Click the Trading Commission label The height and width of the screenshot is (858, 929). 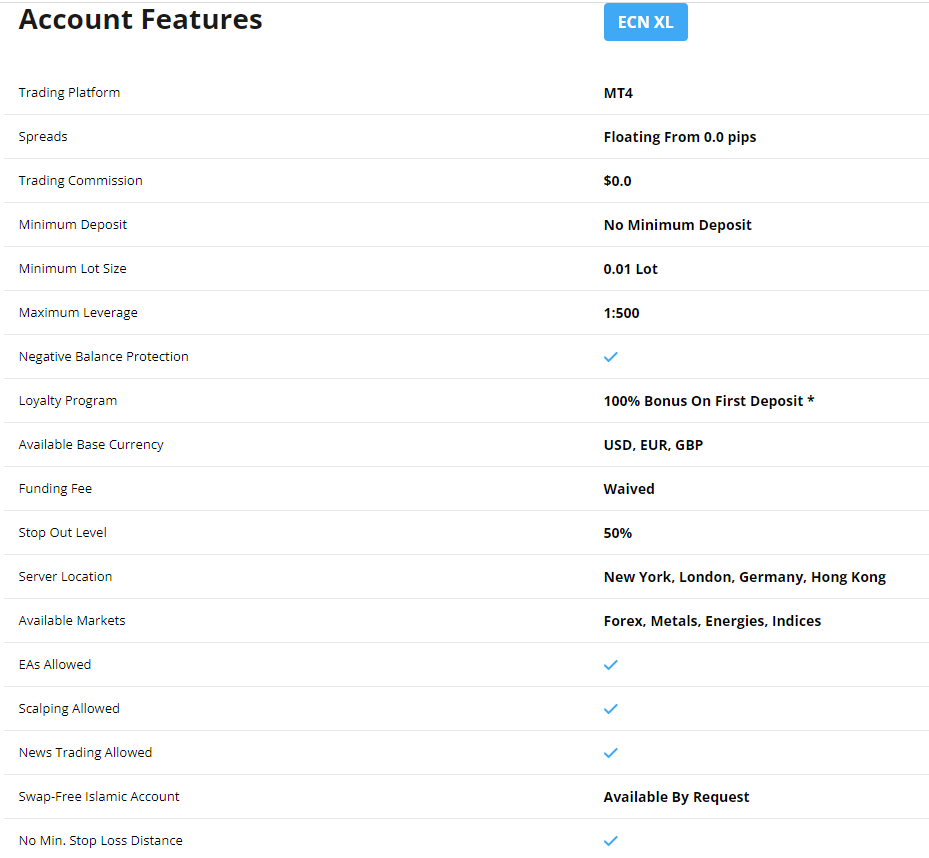[80, 181]
